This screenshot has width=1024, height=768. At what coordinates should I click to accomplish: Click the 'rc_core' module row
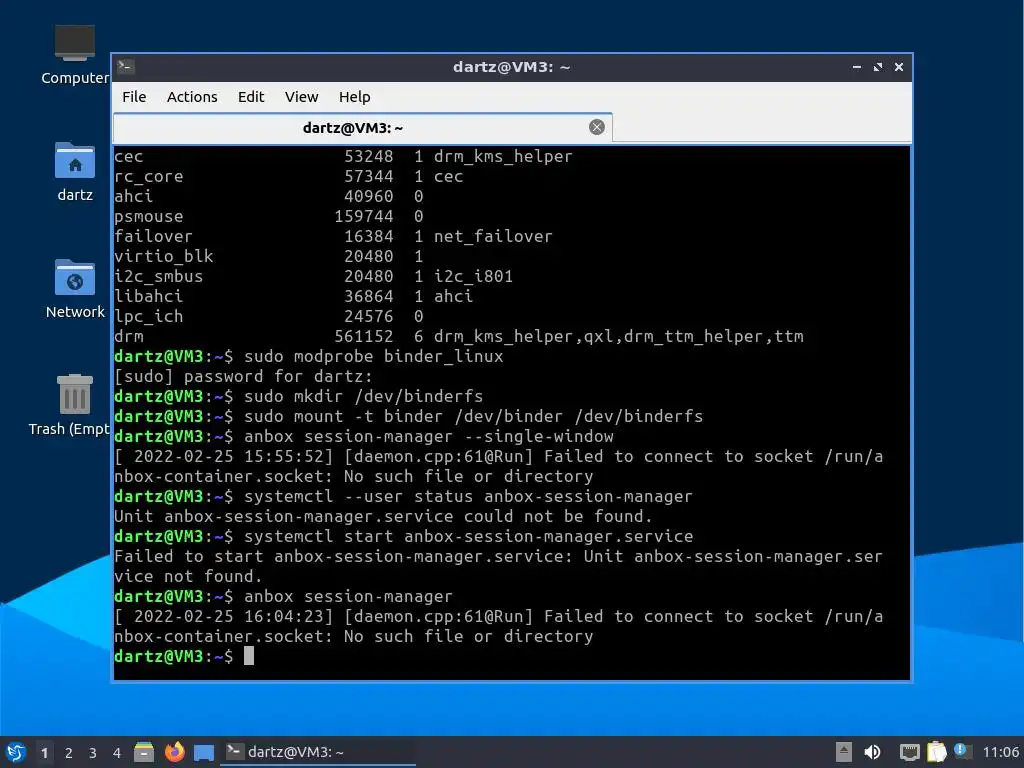pos(289,176)
